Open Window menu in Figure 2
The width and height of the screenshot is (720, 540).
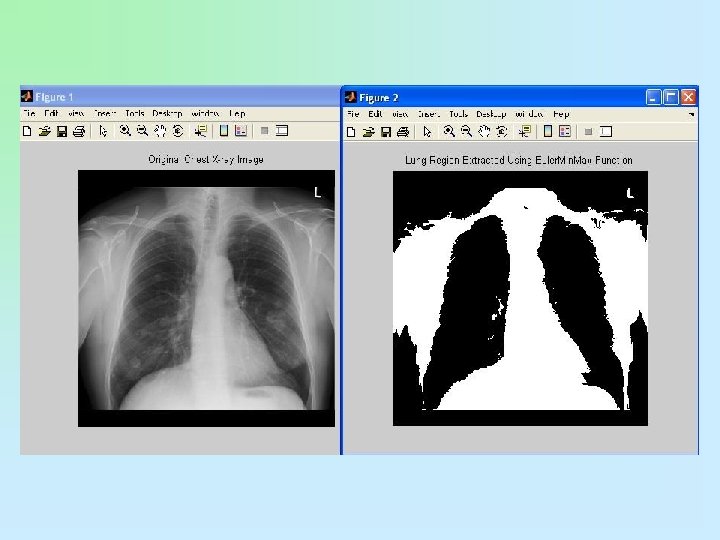pyautogui.click(x=529, y=114)
